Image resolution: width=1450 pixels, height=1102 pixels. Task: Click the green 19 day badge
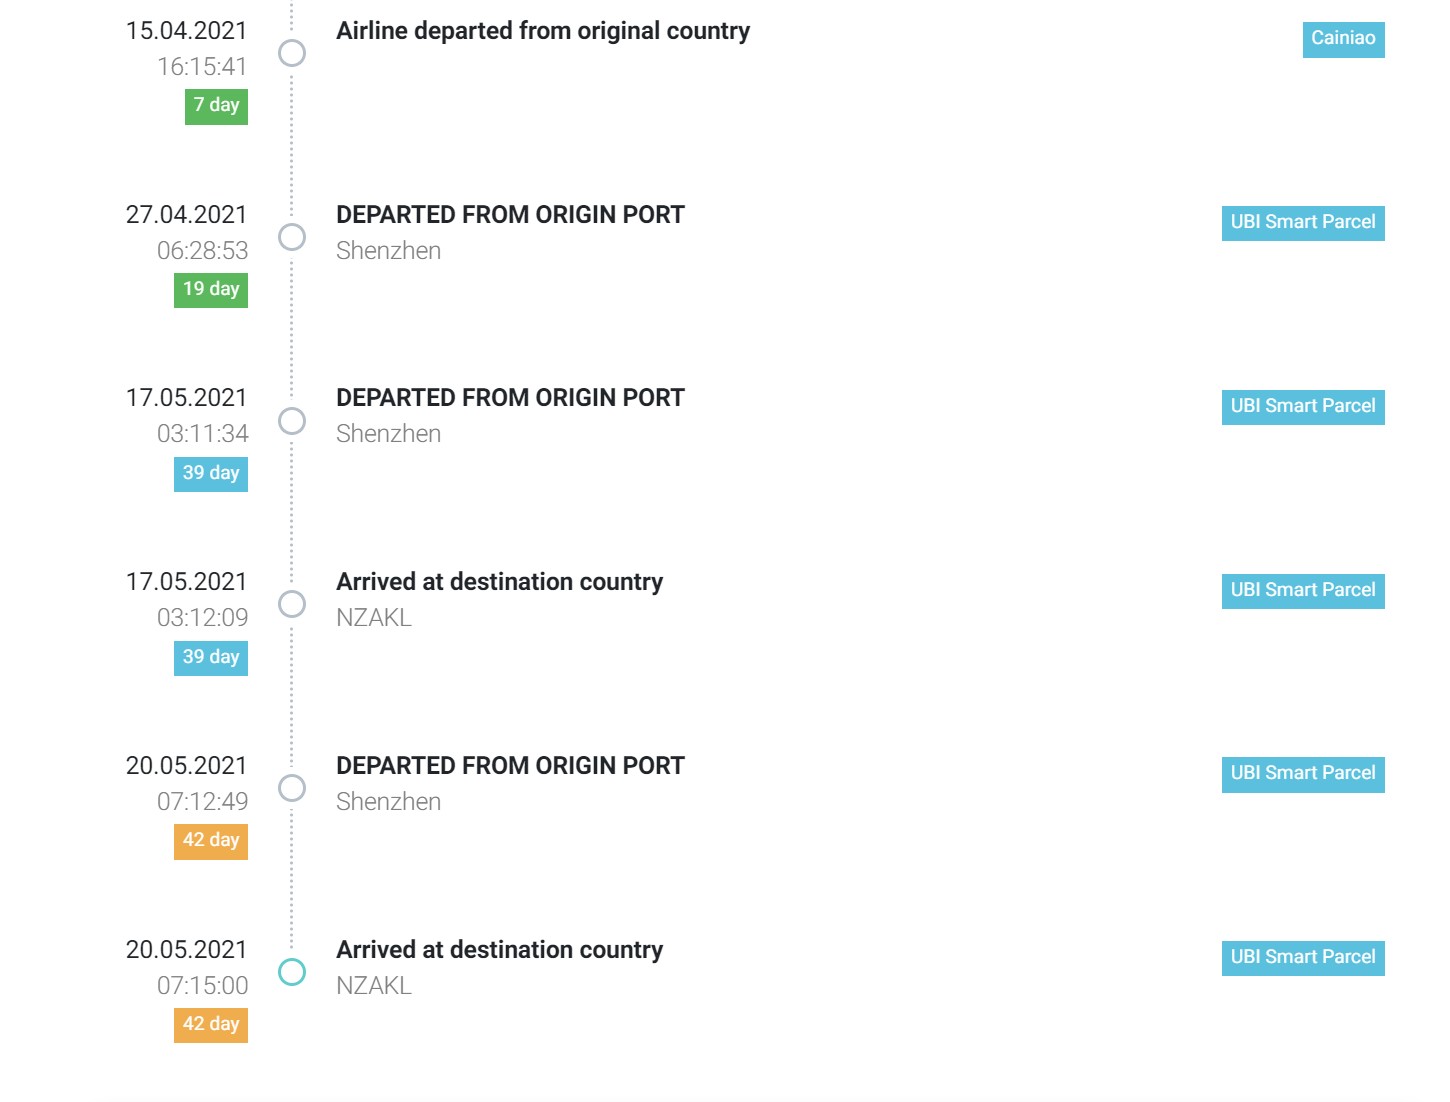[211, 290]
